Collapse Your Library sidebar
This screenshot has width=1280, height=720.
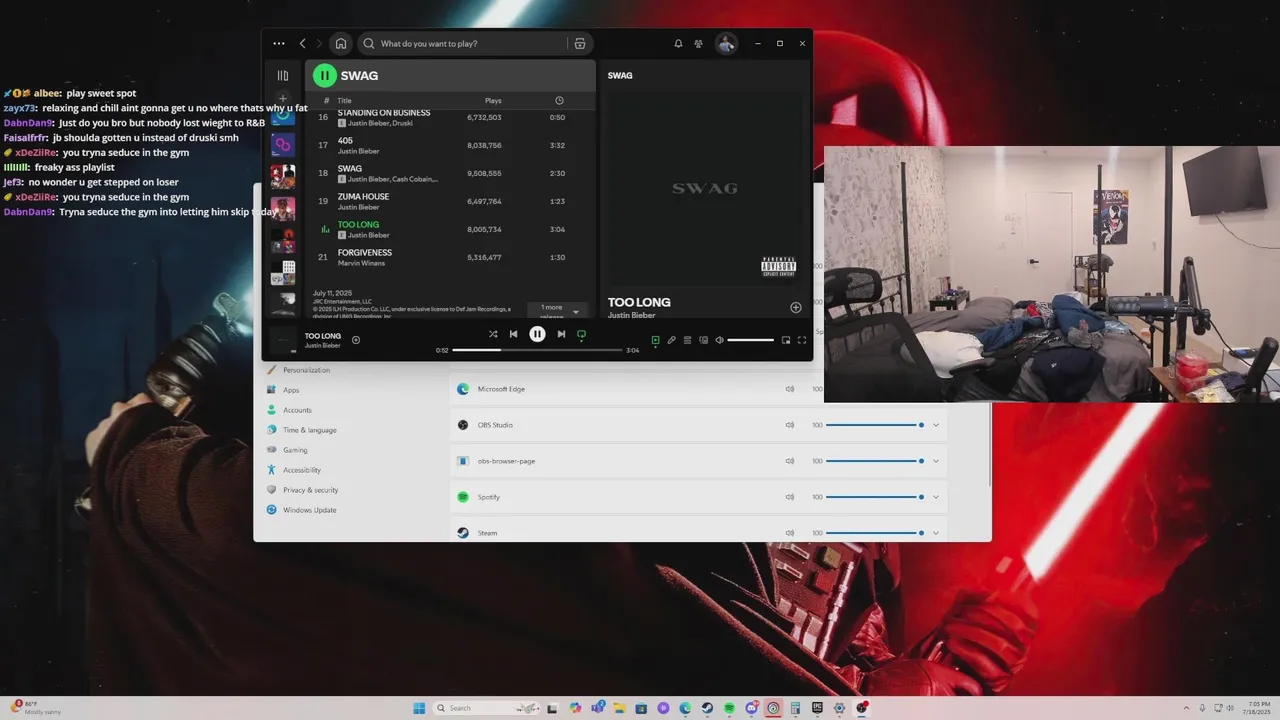283,75
